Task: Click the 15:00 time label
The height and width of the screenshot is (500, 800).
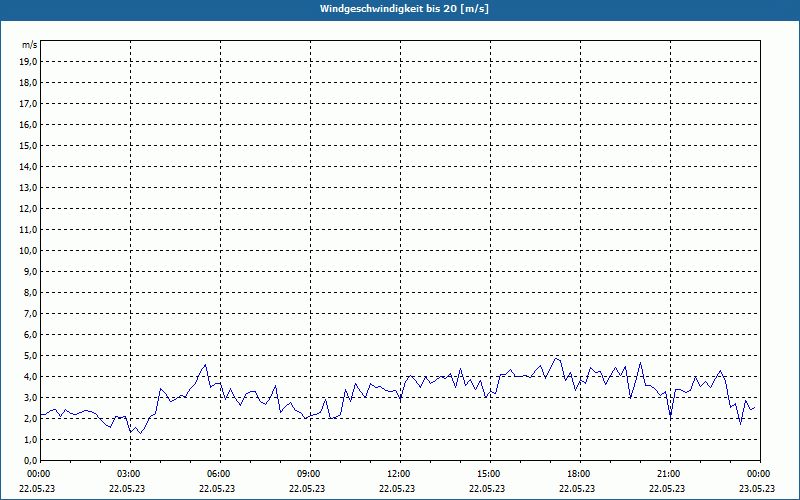Action: click(488, 474)
